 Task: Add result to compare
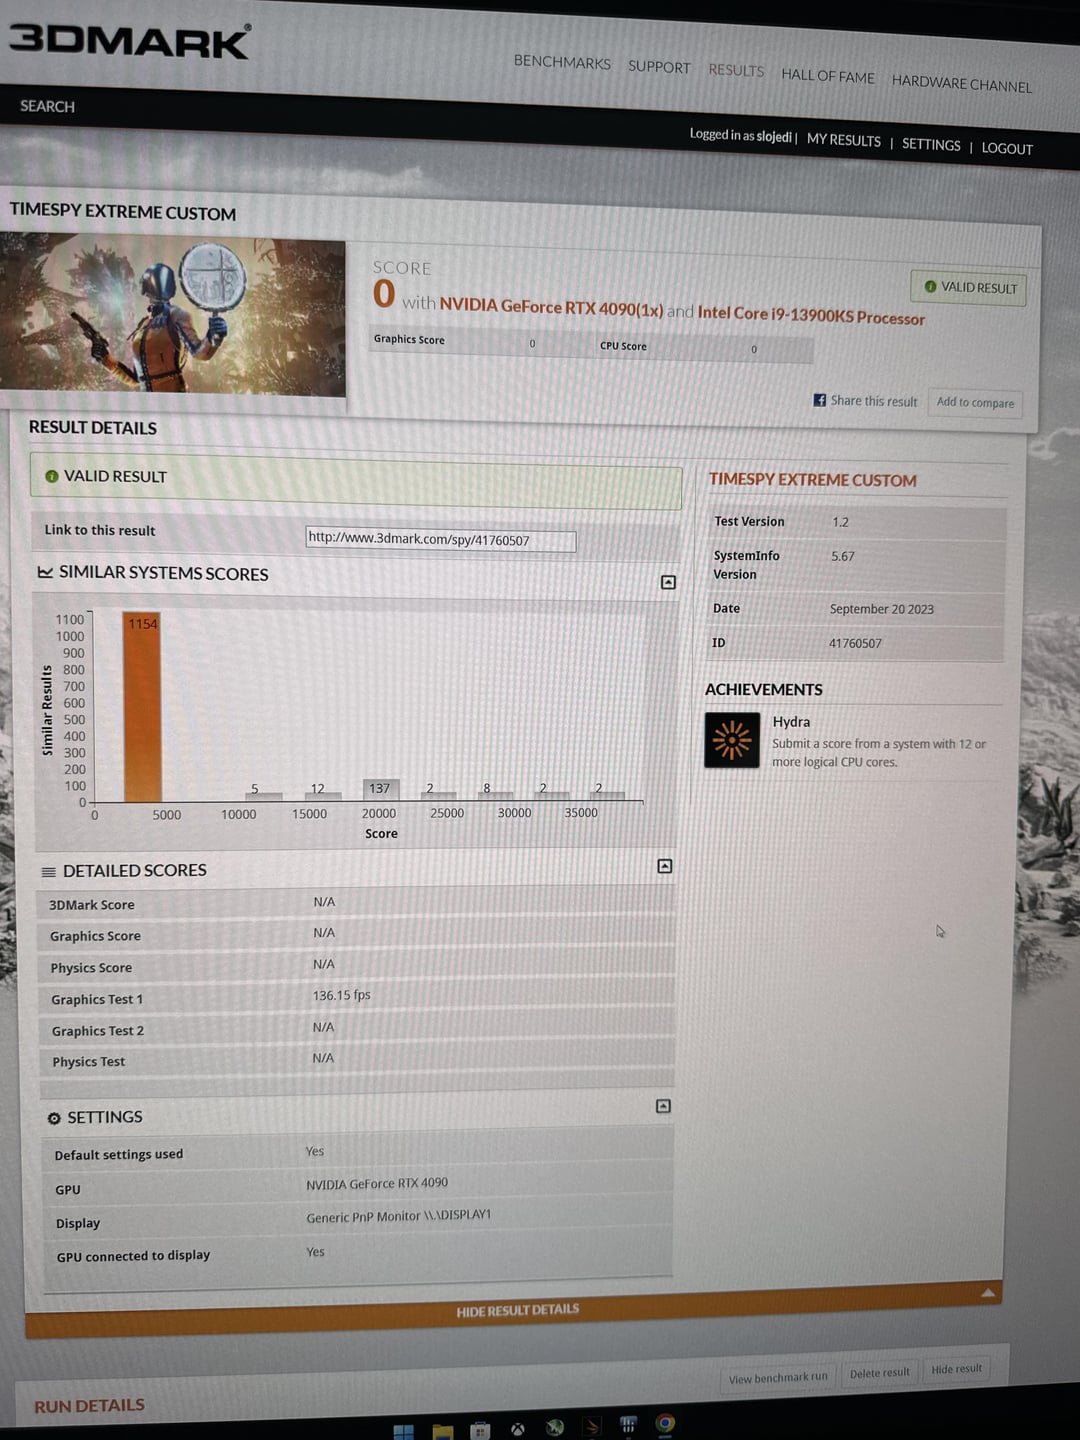(x=975, y=403)
